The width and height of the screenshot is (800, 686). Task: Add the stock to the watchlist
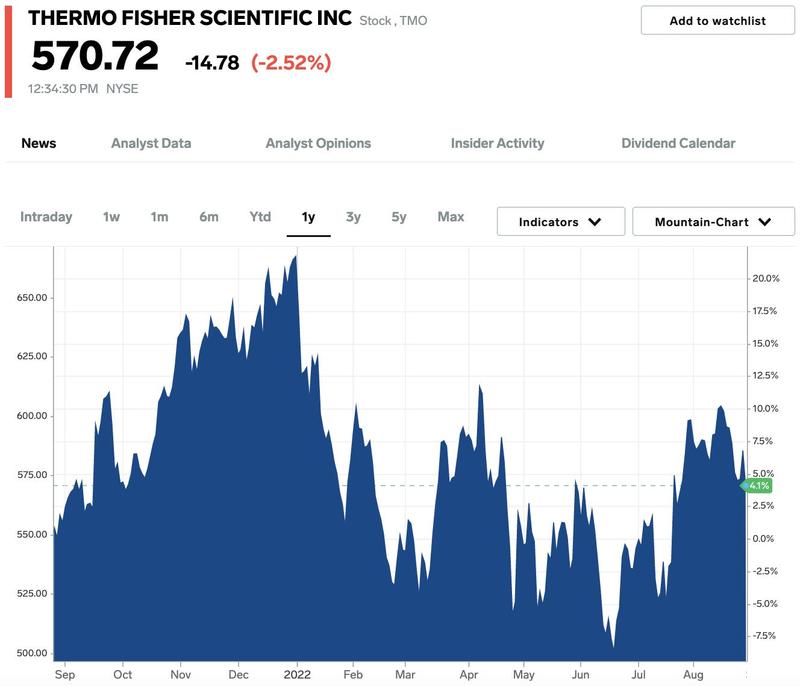[717, 21]
